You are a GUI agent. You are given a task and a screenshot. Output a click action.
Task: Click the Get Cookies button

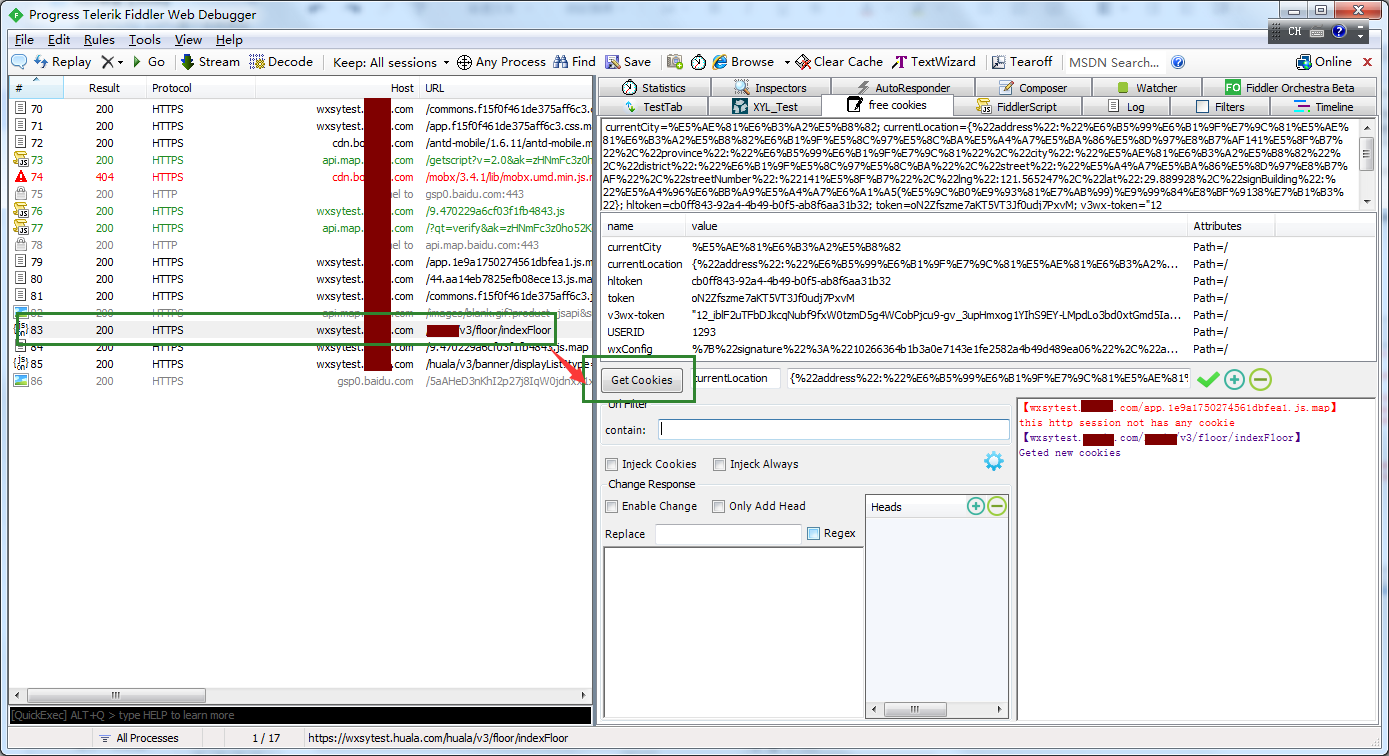[x=641, y=380]
